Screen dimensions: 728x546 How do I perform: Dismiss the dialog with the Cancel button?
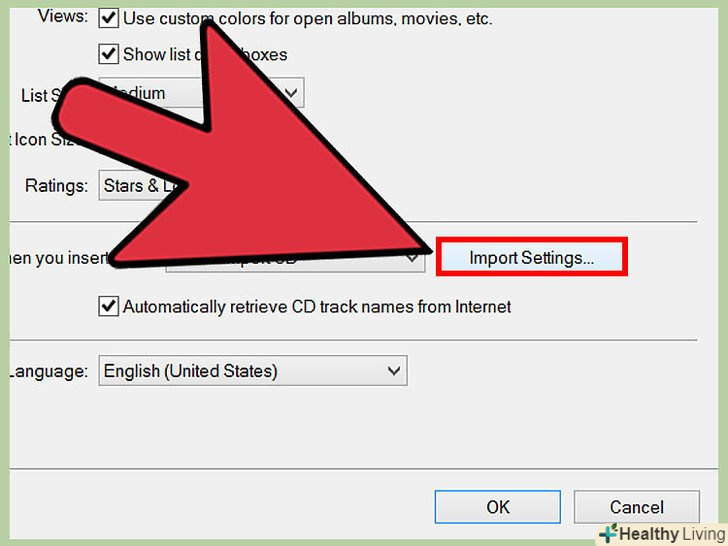coord(637,507)
